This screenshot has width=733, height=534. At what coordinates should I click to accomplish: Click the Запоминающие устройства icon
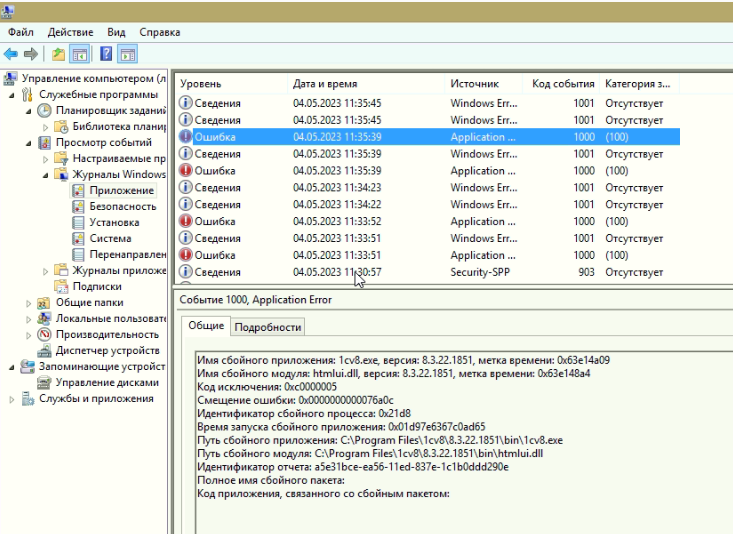pos(28,367)
